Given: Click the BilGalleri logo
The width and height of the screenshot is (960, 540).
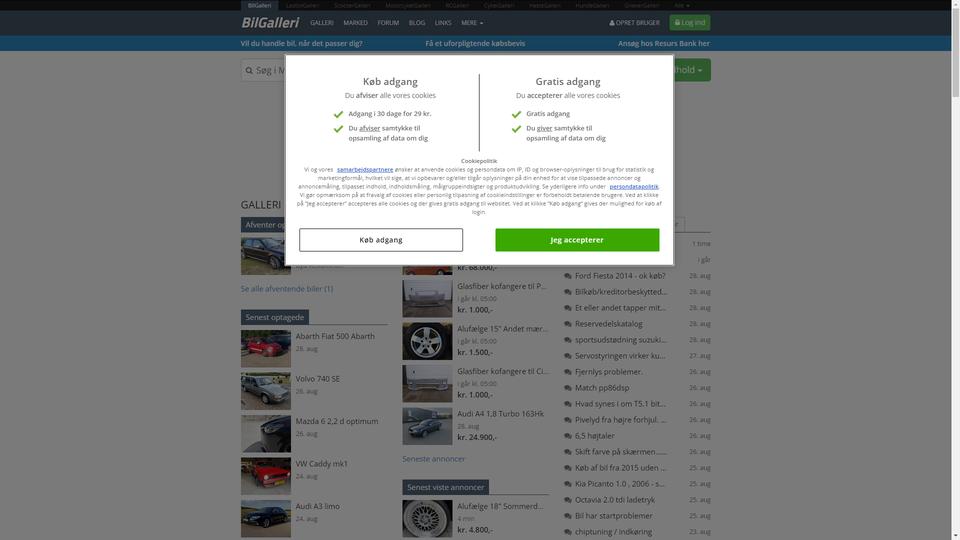Looking at the screenshot, I should point(270,23).
